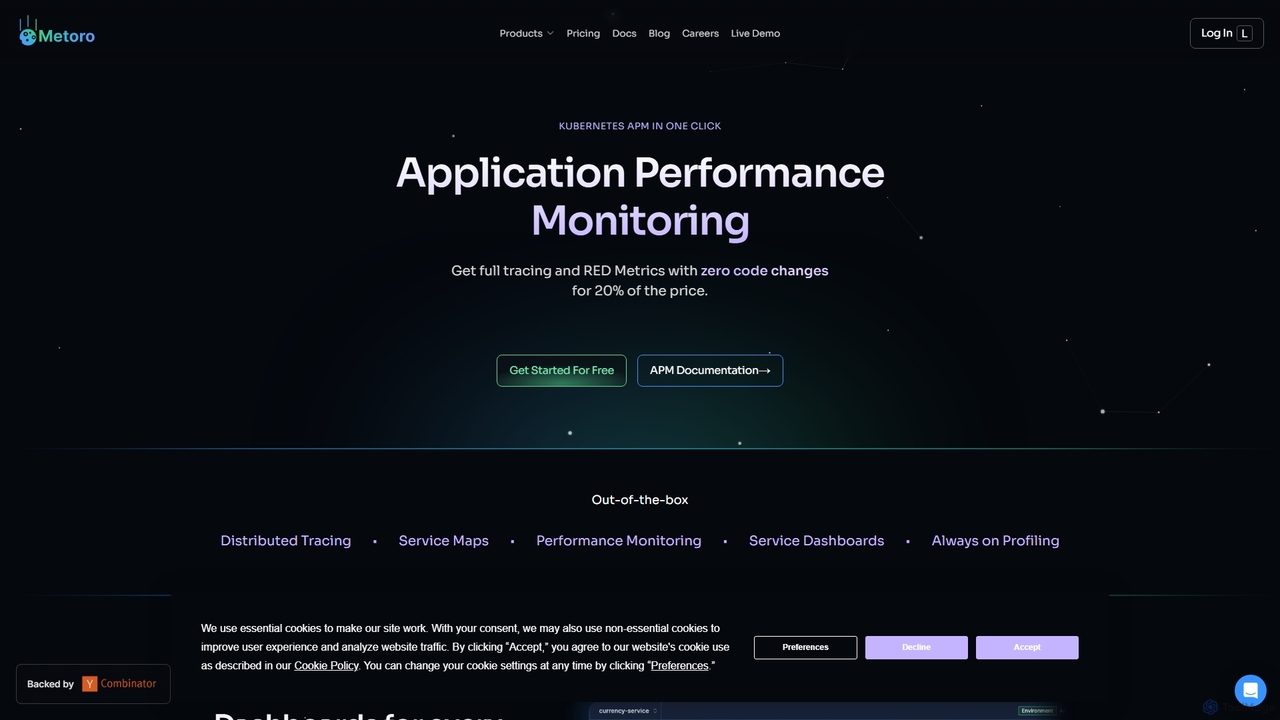The height and width of the screenshot is (720, 1280).
Task: Open the Careers page
Action: (700, 33)
